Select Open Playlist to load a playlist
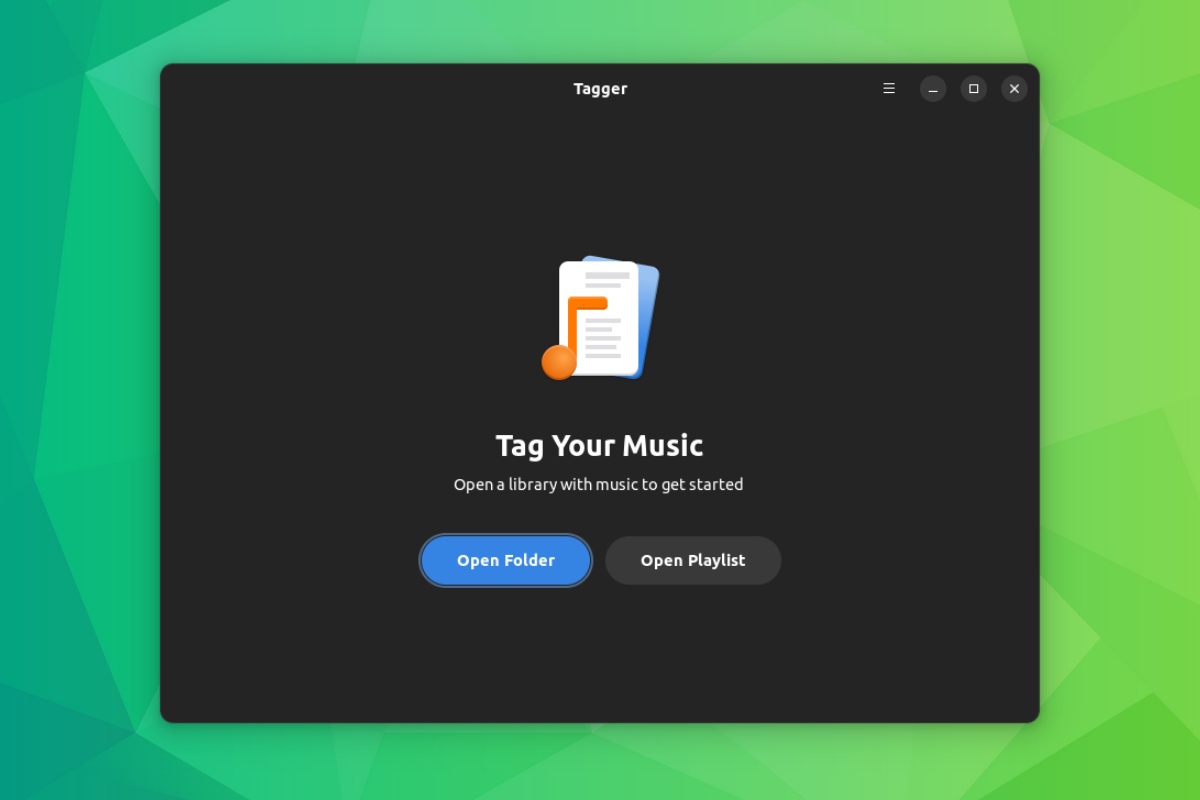 coord(692,560)
